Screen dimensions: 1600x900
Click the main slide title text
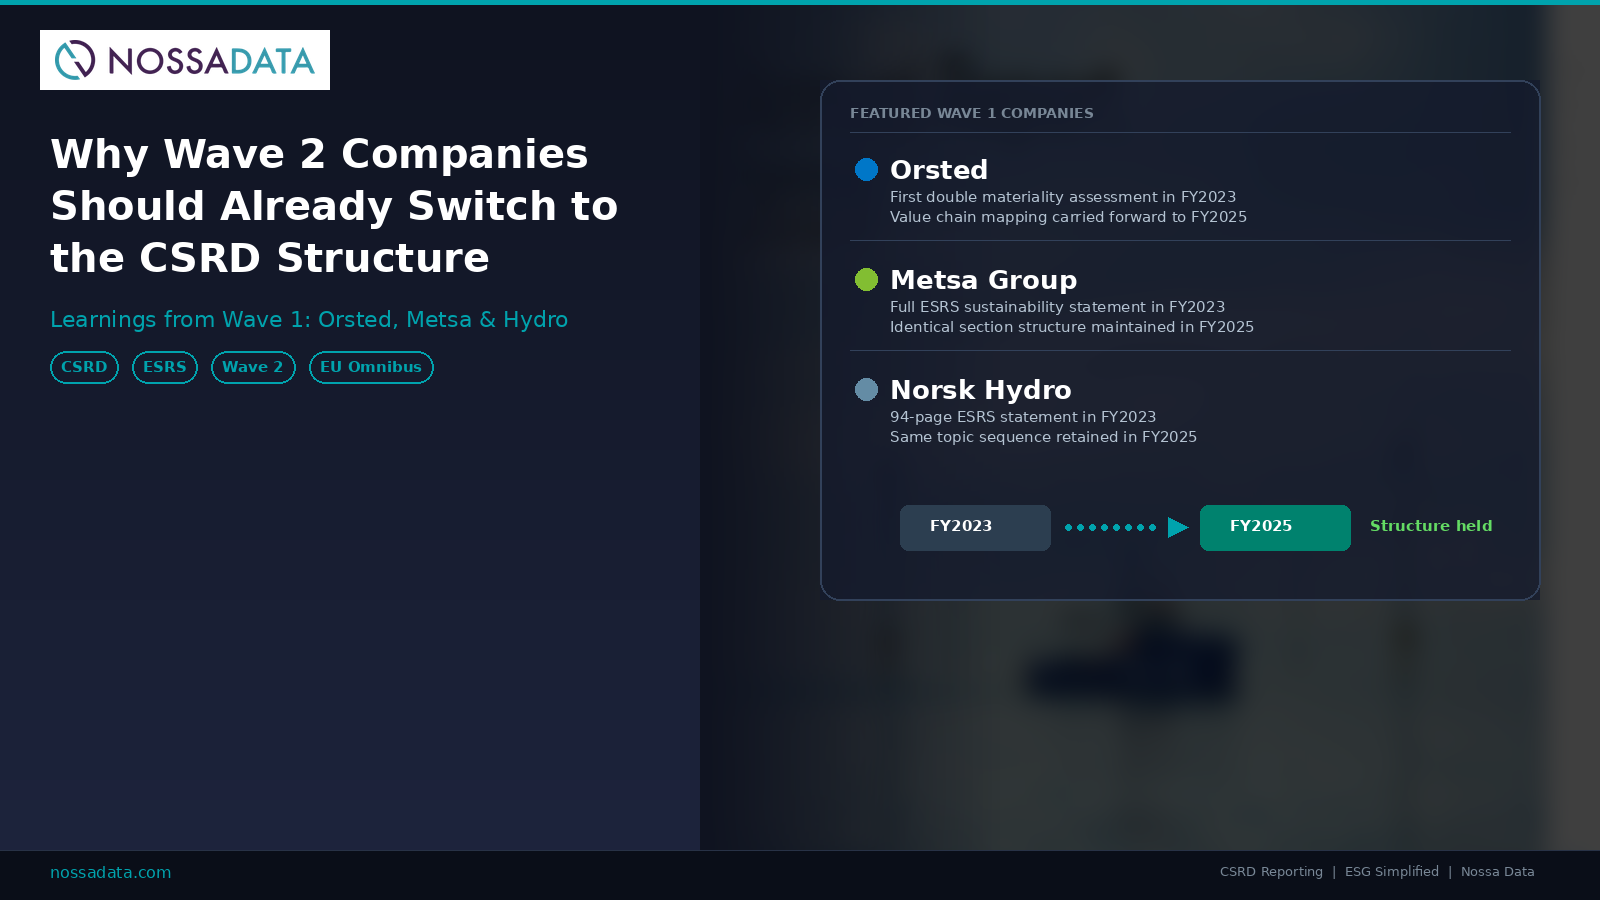coord(334,206)
